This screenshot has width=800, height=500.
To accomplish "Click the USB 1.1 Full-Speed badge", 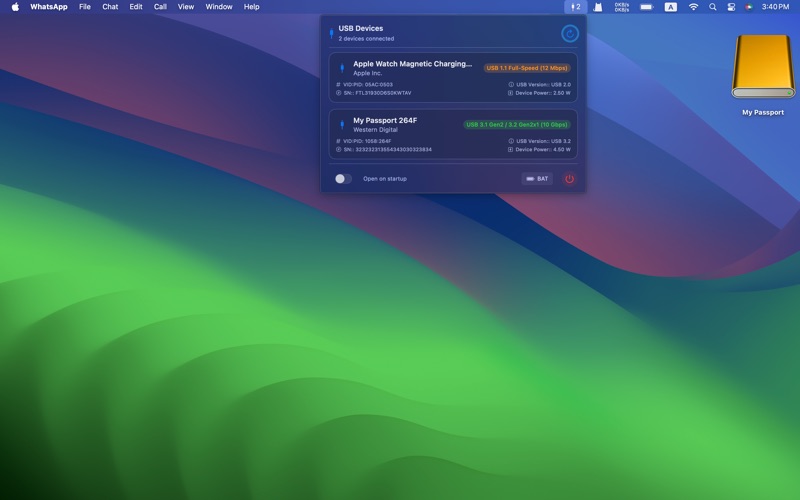I will pos(527,68).
